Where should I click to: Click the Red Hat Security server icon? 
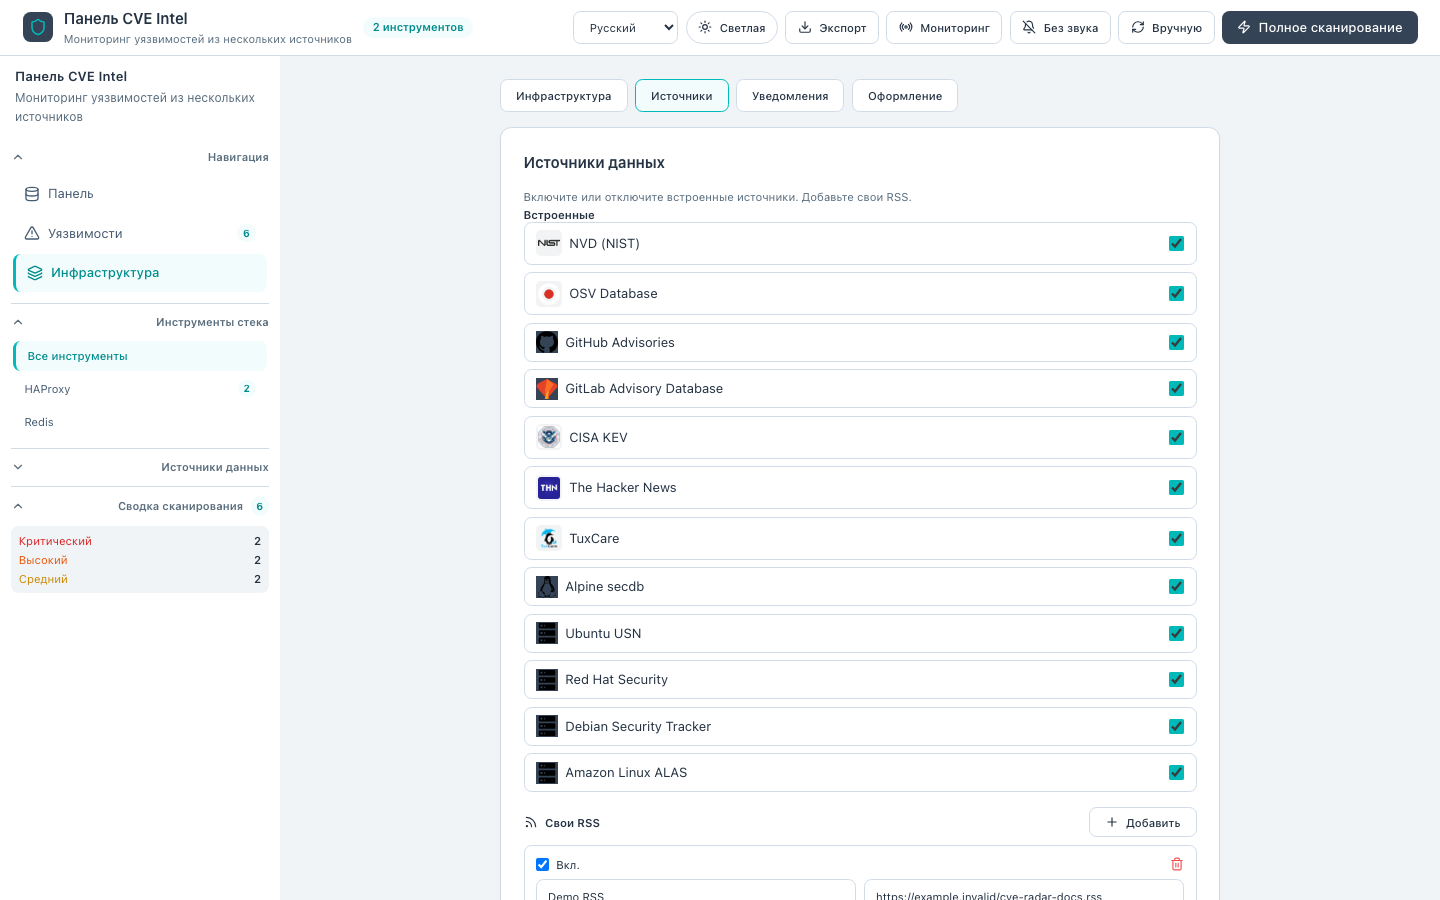547,680
